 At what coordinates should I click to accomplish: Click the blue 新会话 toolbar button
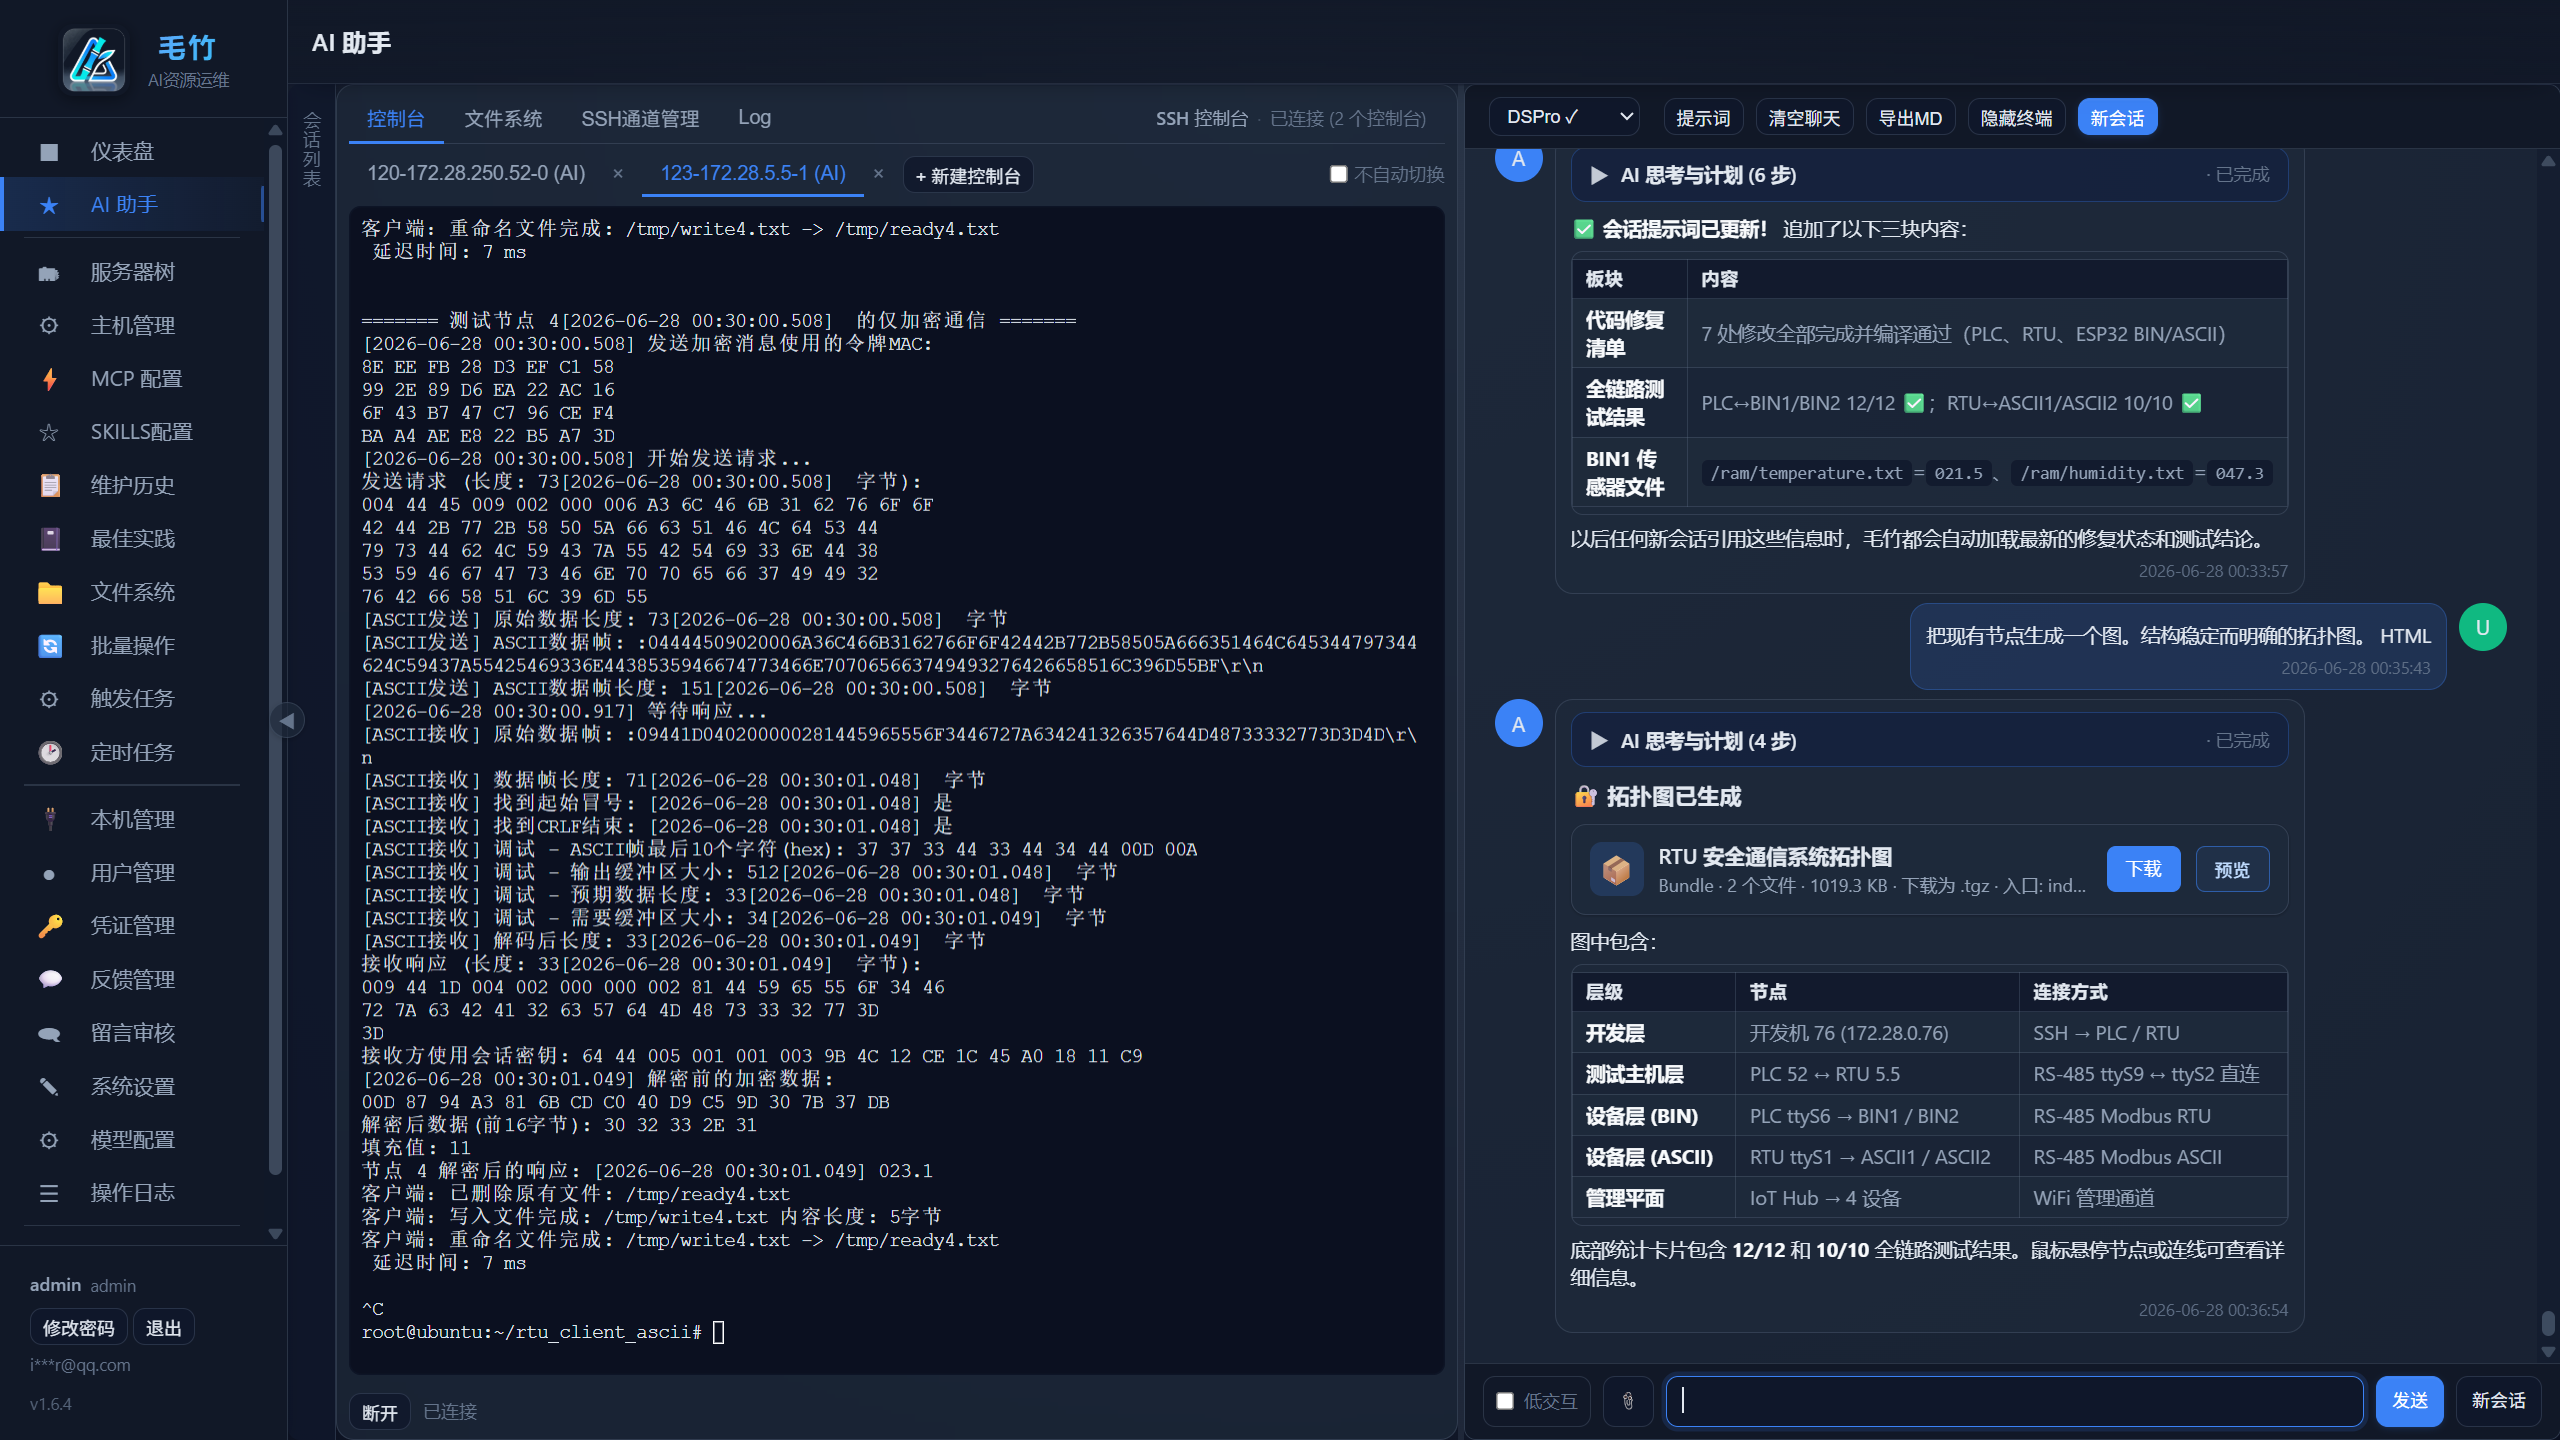click(x=2117, y=118)
